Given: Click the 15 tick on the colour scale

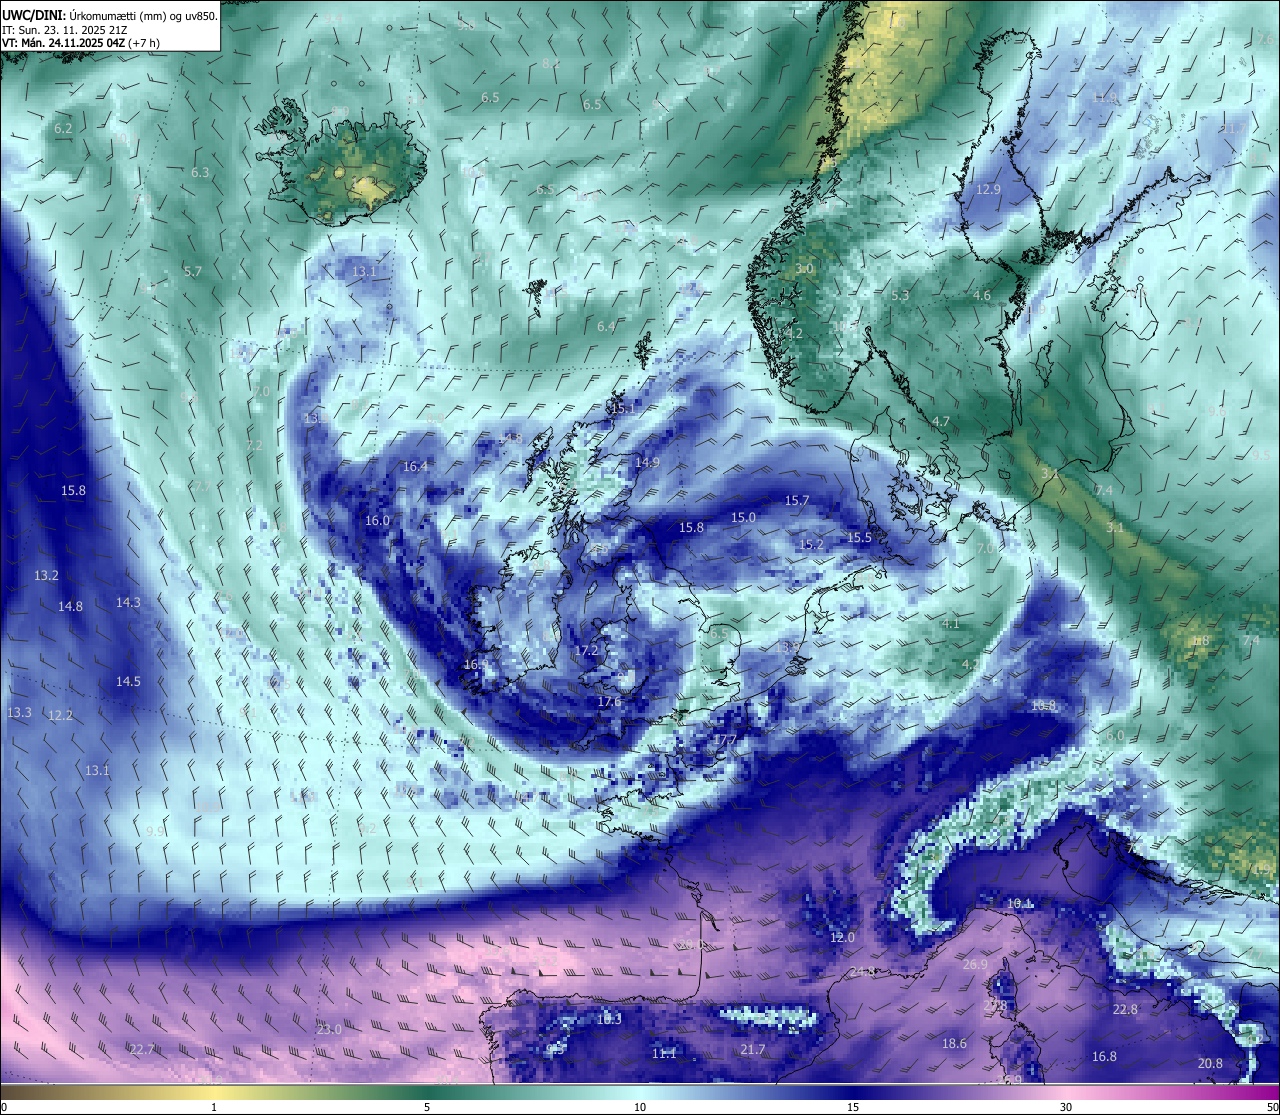Looking at the screenshot, I should point(853,1107).
